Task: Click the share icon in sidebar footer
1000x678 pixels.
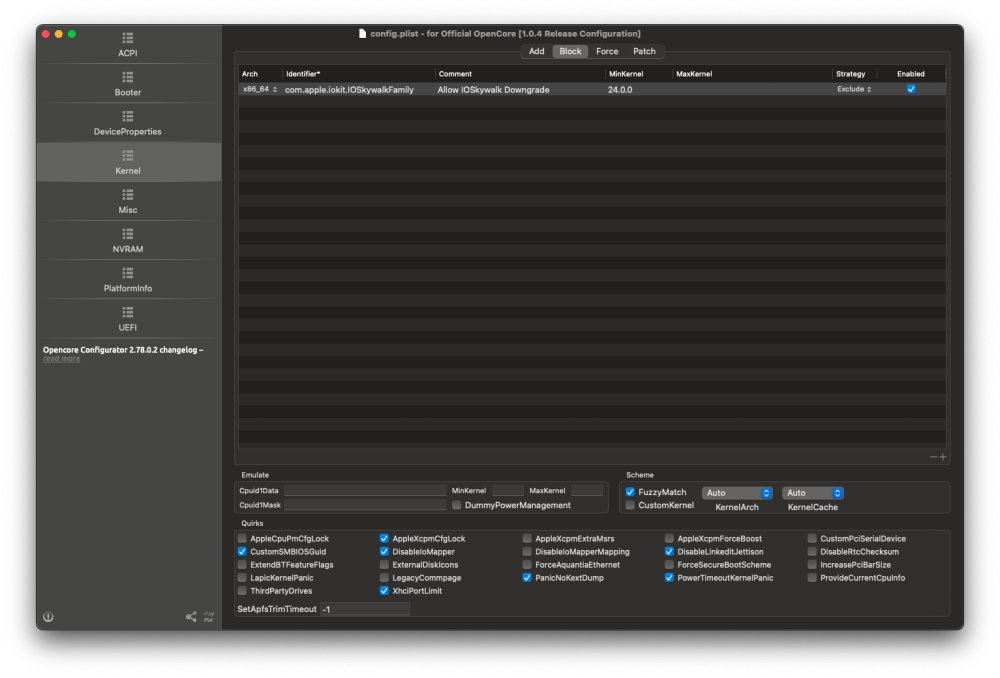Action: pyautogui.click(x=191, y=617)
